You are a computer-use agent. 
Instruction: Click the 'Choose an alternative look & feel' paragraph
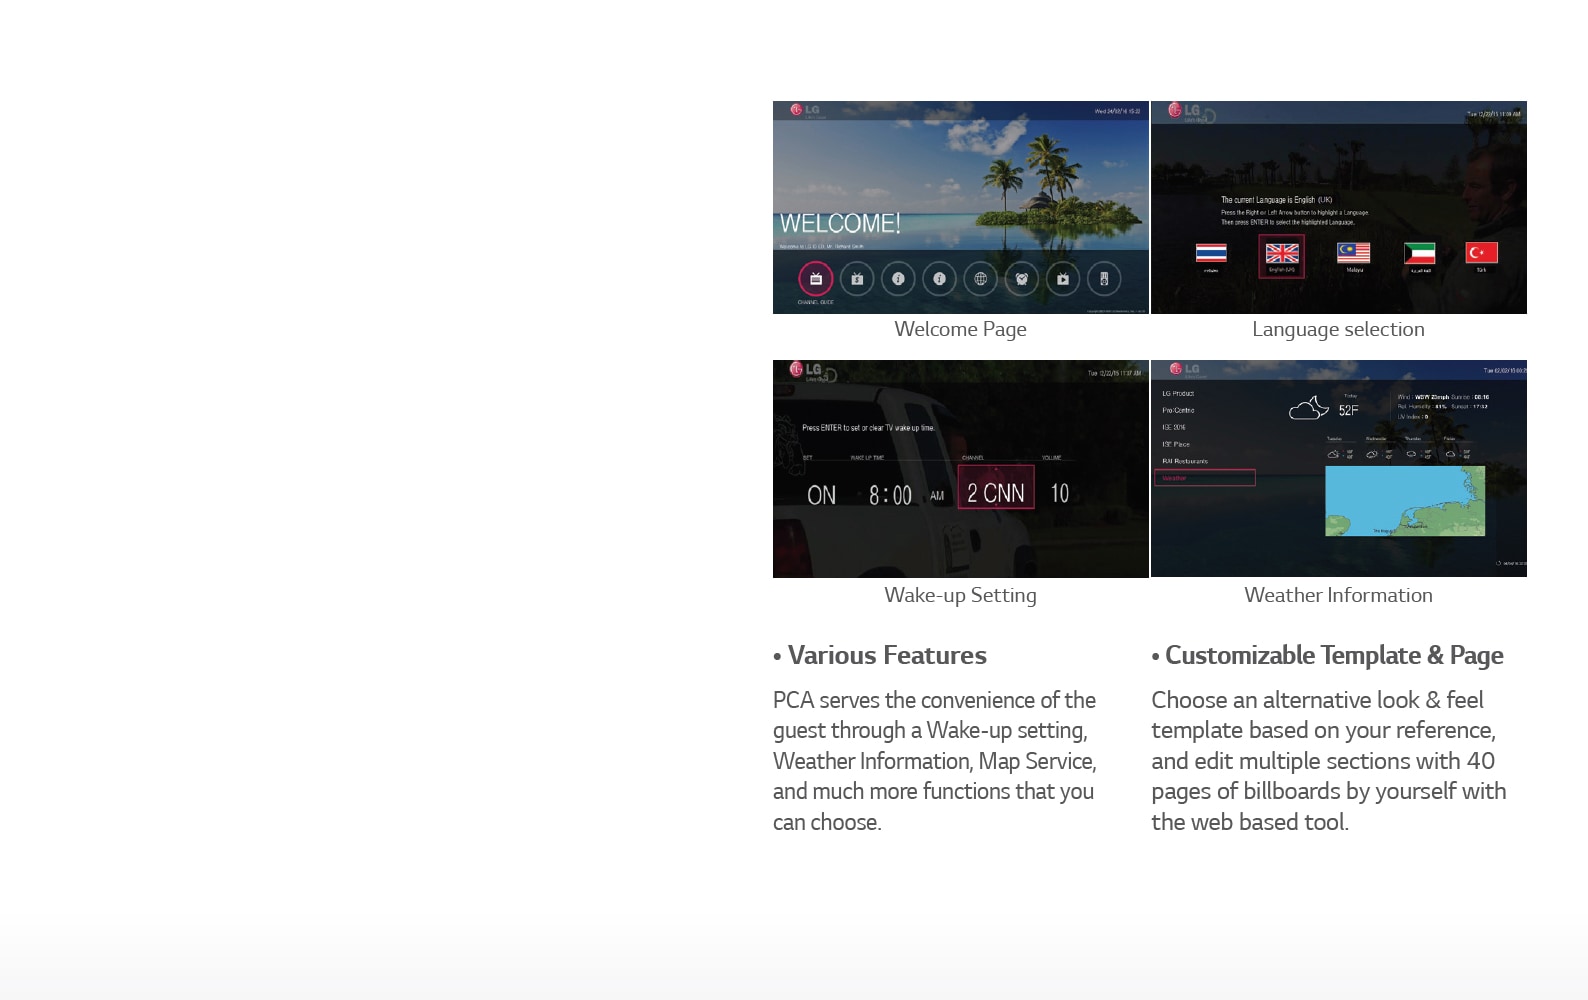point(1328,761)
